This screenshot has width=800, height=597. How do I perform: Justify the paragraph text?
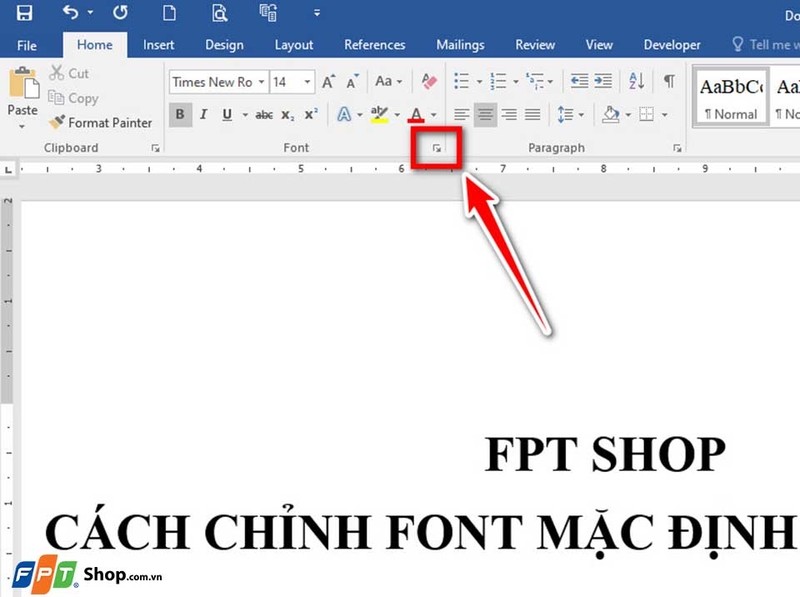coord(533,114)
